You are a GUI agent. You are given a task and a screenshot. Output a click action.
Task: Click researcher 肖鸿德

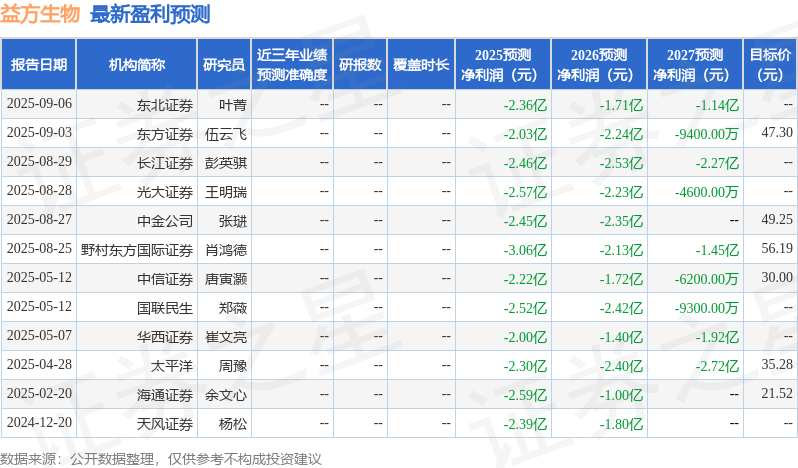(226, 250)
